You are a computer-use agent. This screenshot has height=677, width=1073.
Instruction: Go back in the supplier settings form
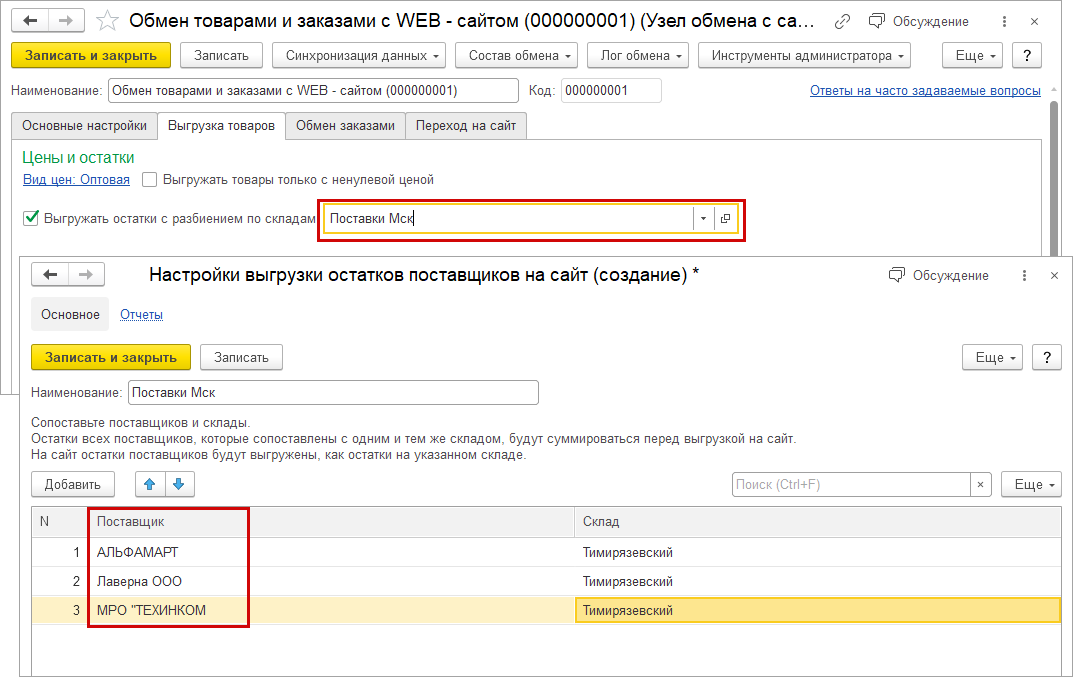(x=50, y=274)
